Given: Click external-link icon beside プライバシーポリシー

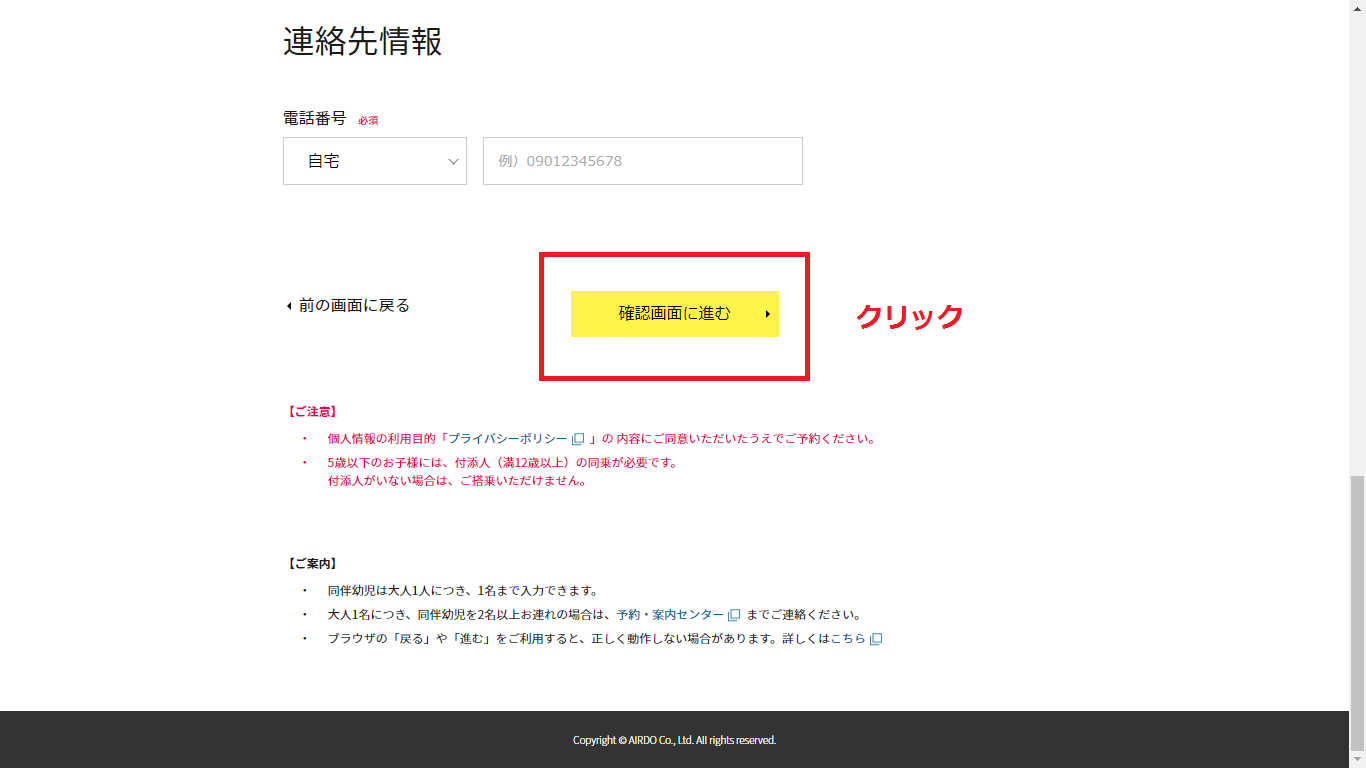Looking at the screenshot, I should click(x=578, y=439).
